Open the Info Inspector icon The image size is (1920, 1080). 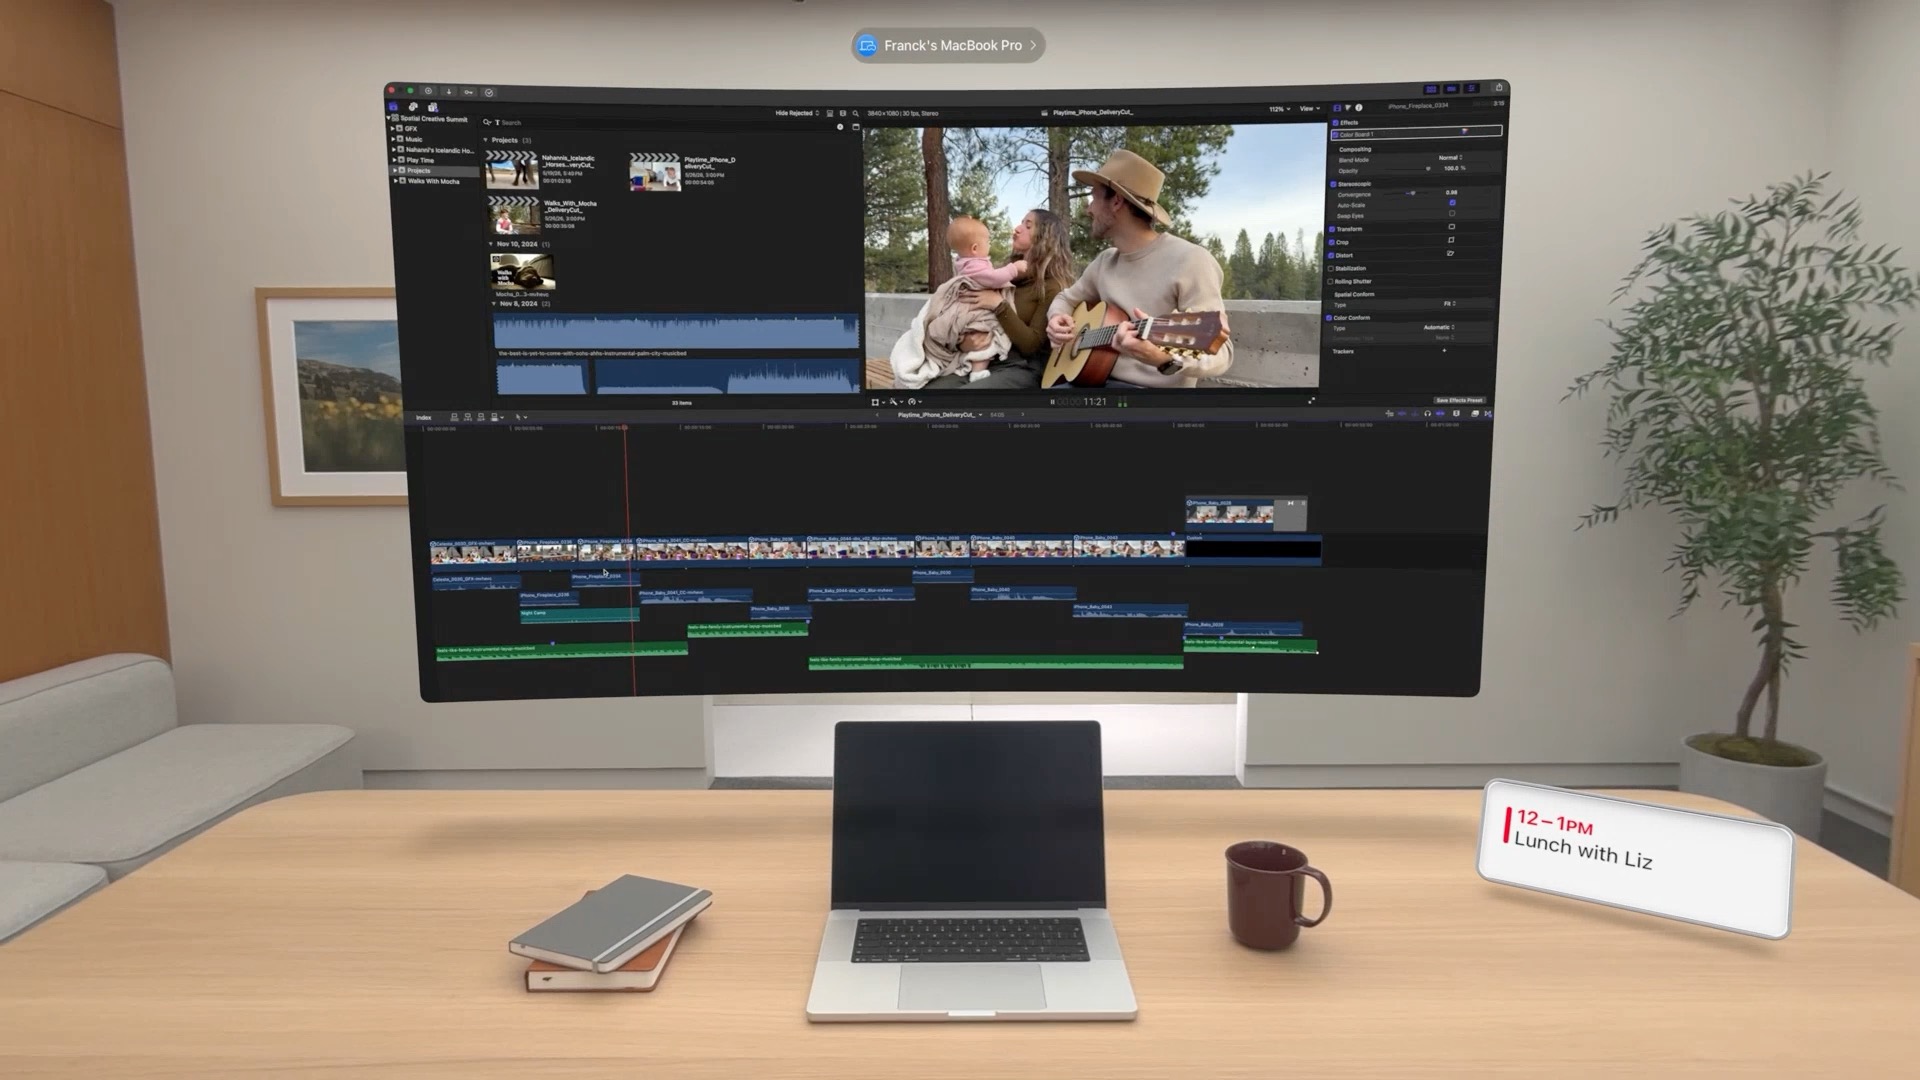[x=1359, y=107]
